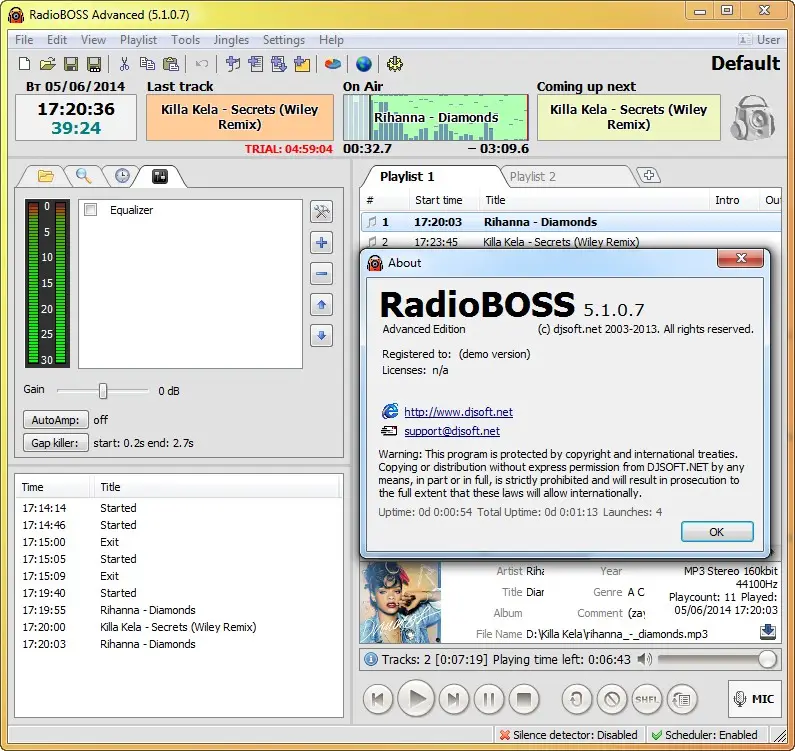The height and width of the screenshot is (751, 795).
Task: Select the sound processing mixer panel tab
Action: pos(160,176)
